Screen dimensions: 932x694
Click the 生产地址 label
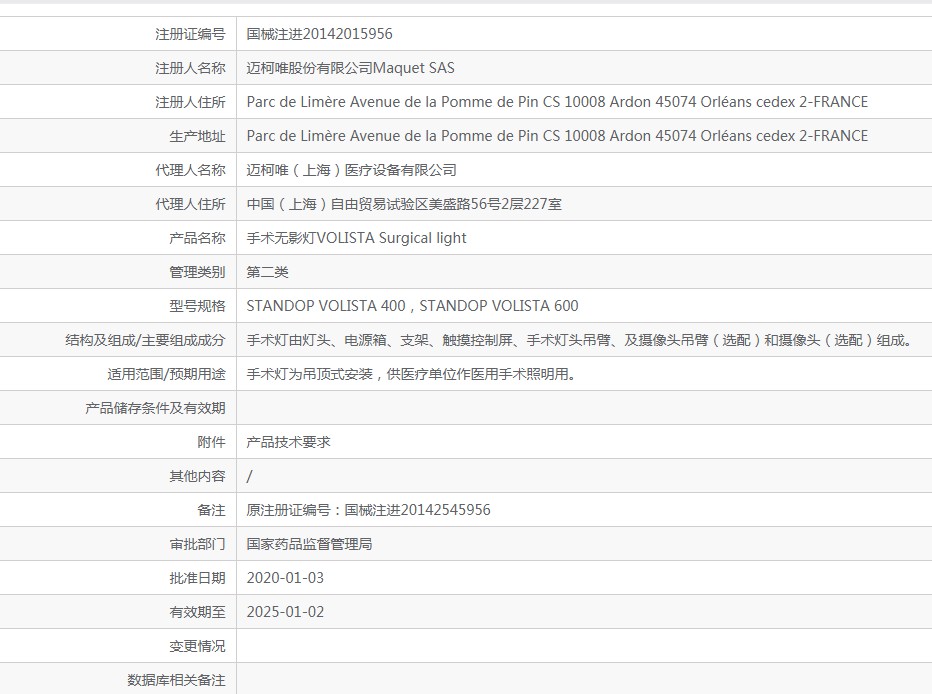coord(197,136)
